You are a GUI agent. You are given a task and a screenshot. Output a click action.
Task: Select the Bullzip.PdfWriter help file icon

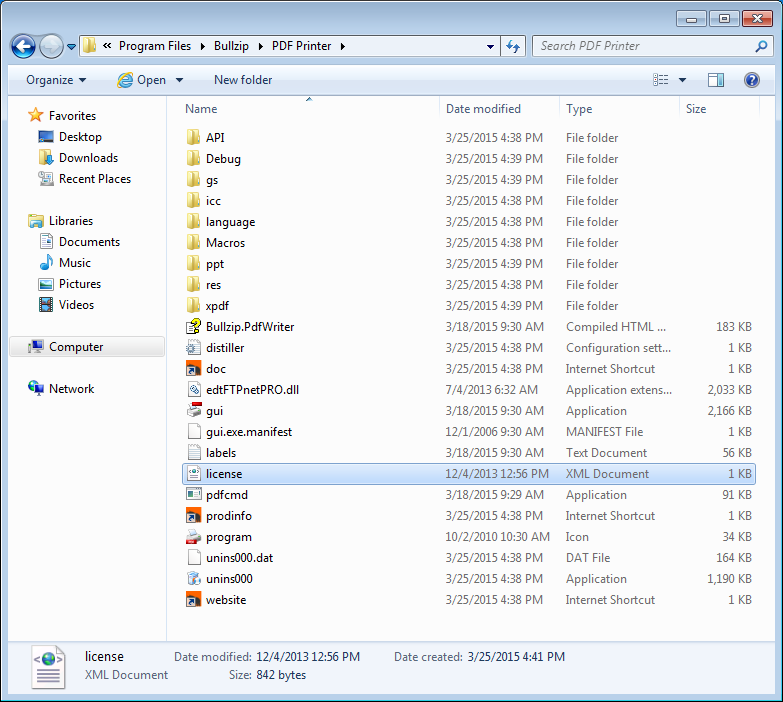[193, 327]
